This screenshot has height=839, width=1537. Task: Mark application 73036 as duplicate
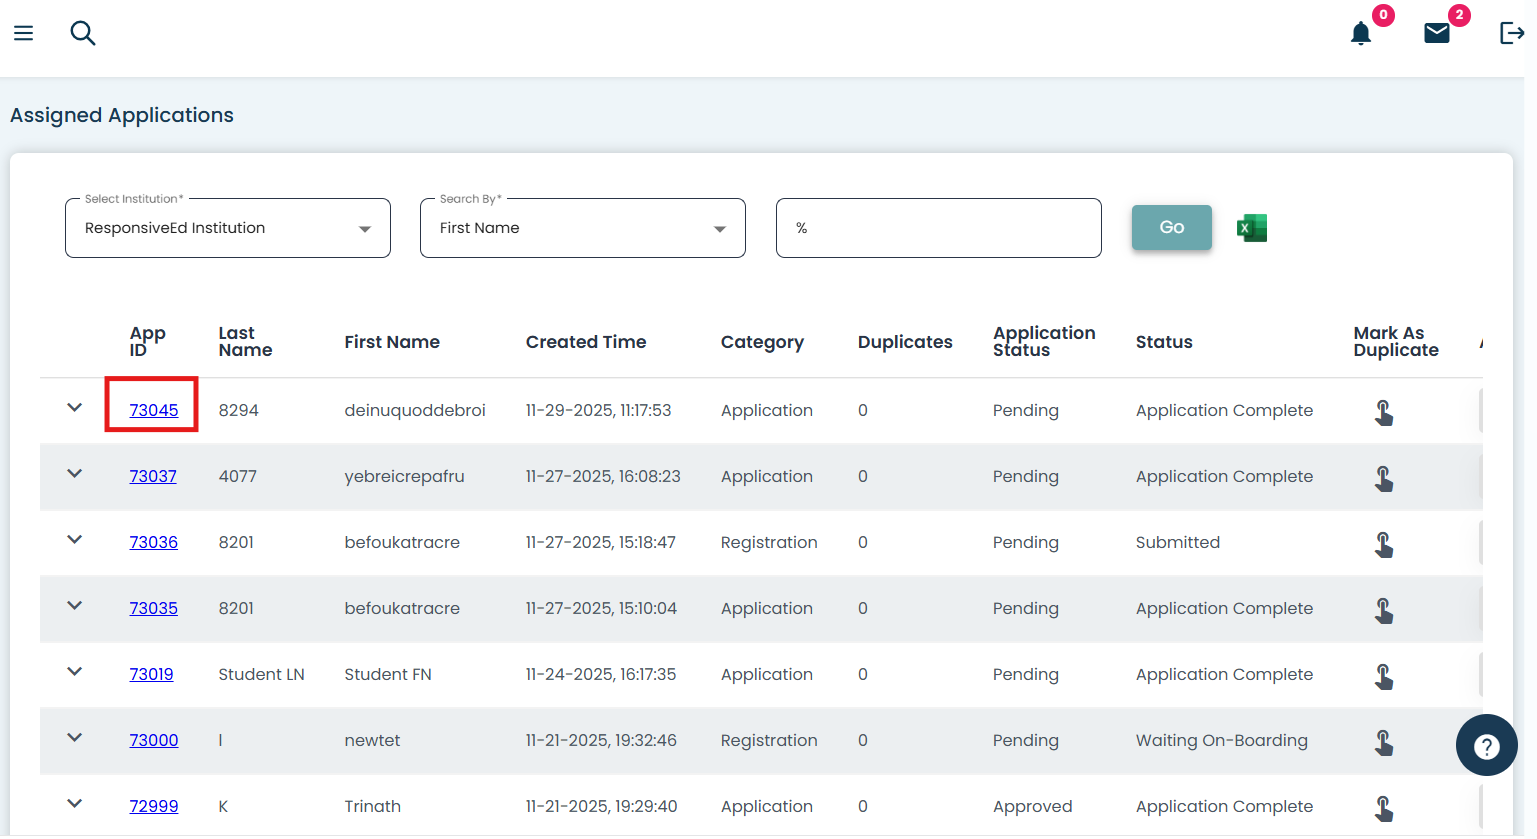1383,544
